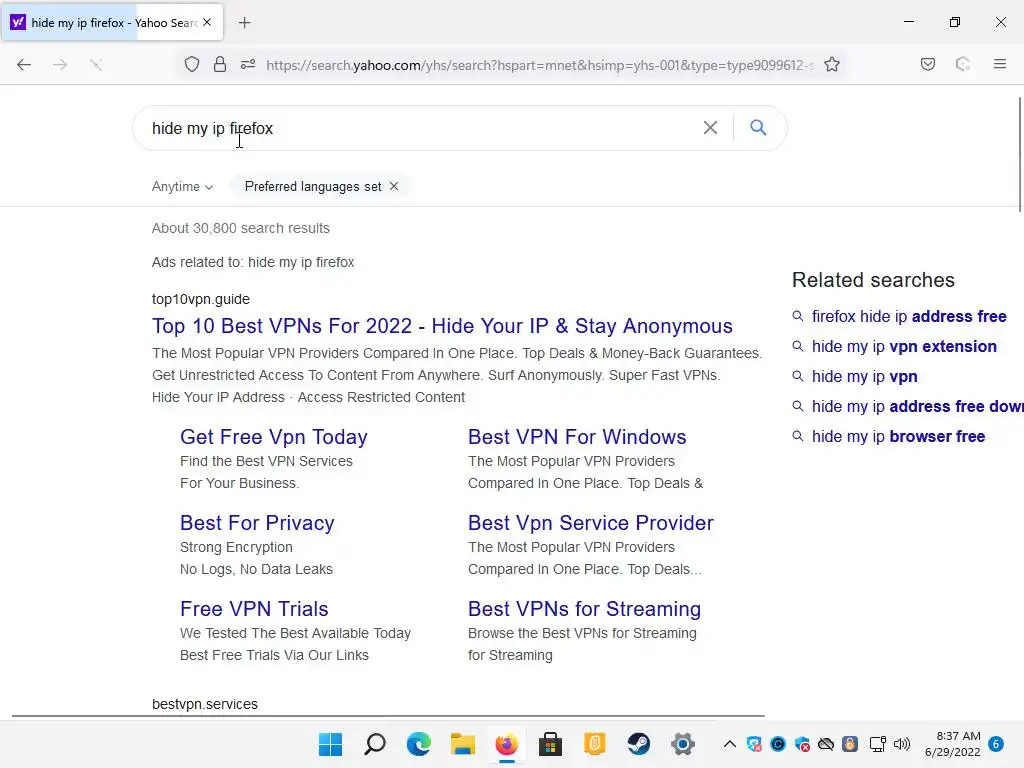Image resolution: width=1024 pixels, height=768 pixels.
Task: Click the Preferred languages set chip
Action: point(320,186)
